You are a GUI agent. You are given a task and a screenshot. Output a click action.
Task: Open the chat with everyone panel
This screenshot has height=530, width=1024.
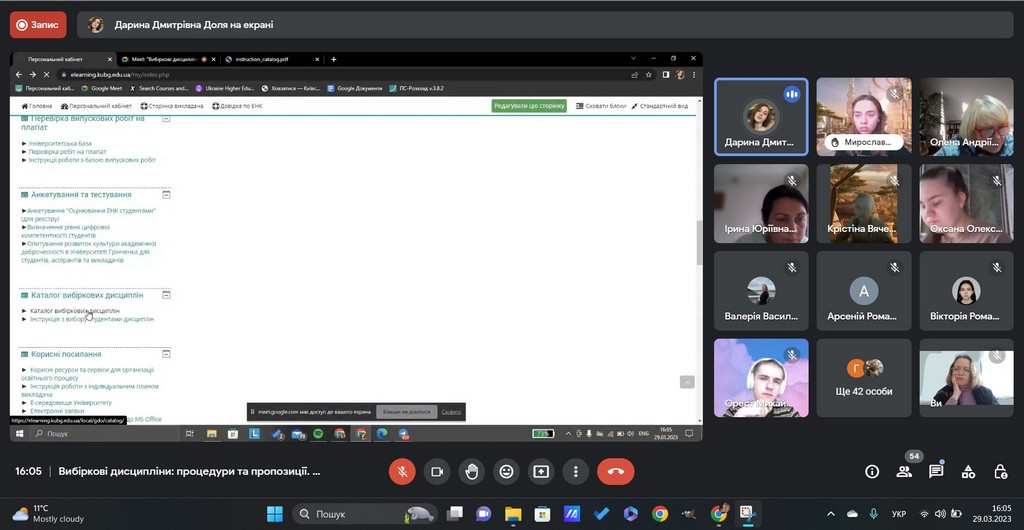(936, 471)
